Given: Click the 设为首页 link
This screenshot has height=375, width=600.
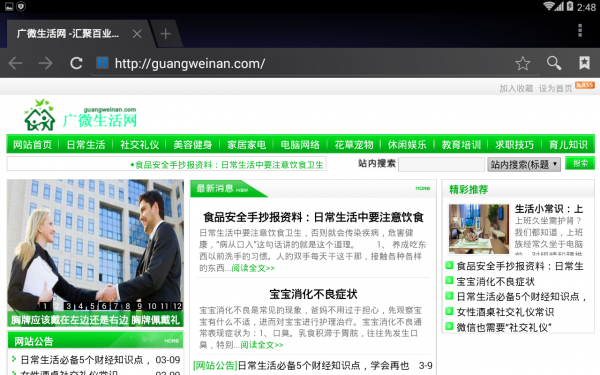Looking at the screenshot, I should [556, 88].
